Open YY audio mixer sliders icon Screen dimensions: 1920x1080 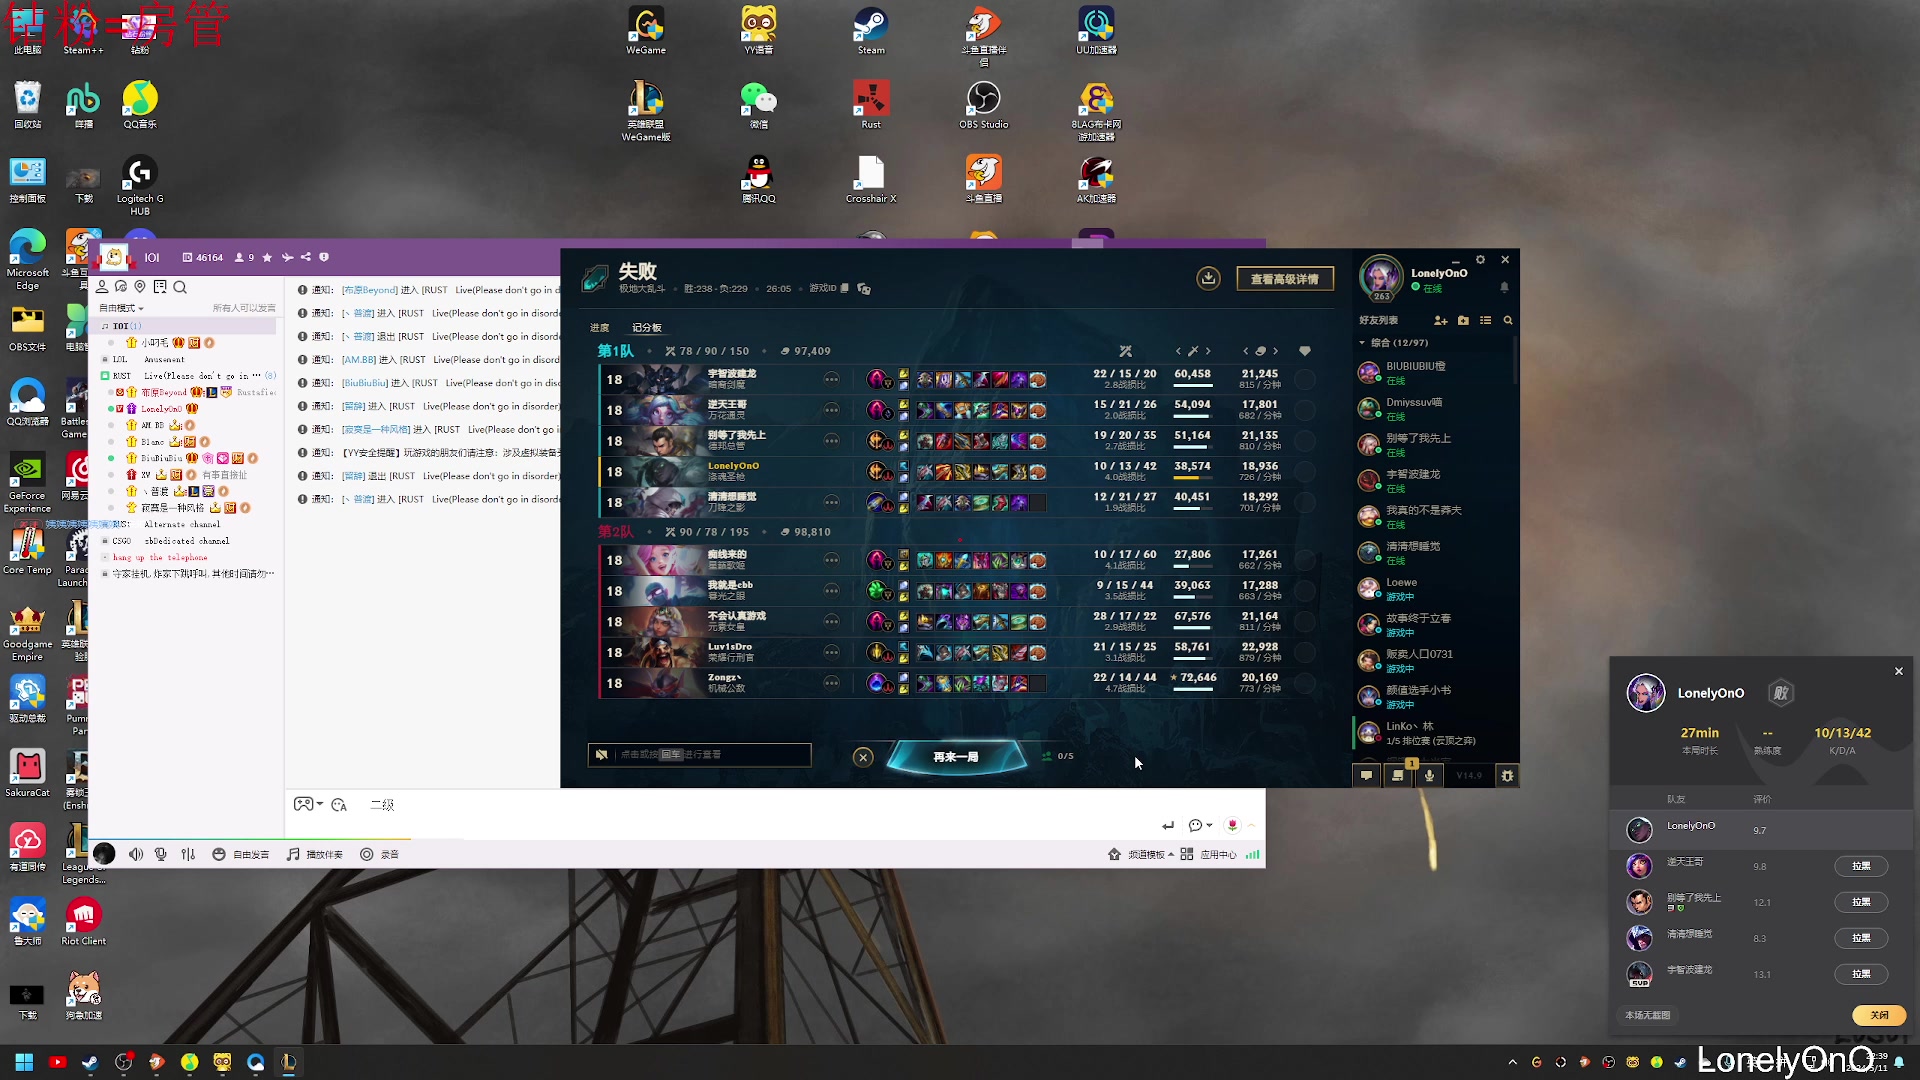pos(188,854)
